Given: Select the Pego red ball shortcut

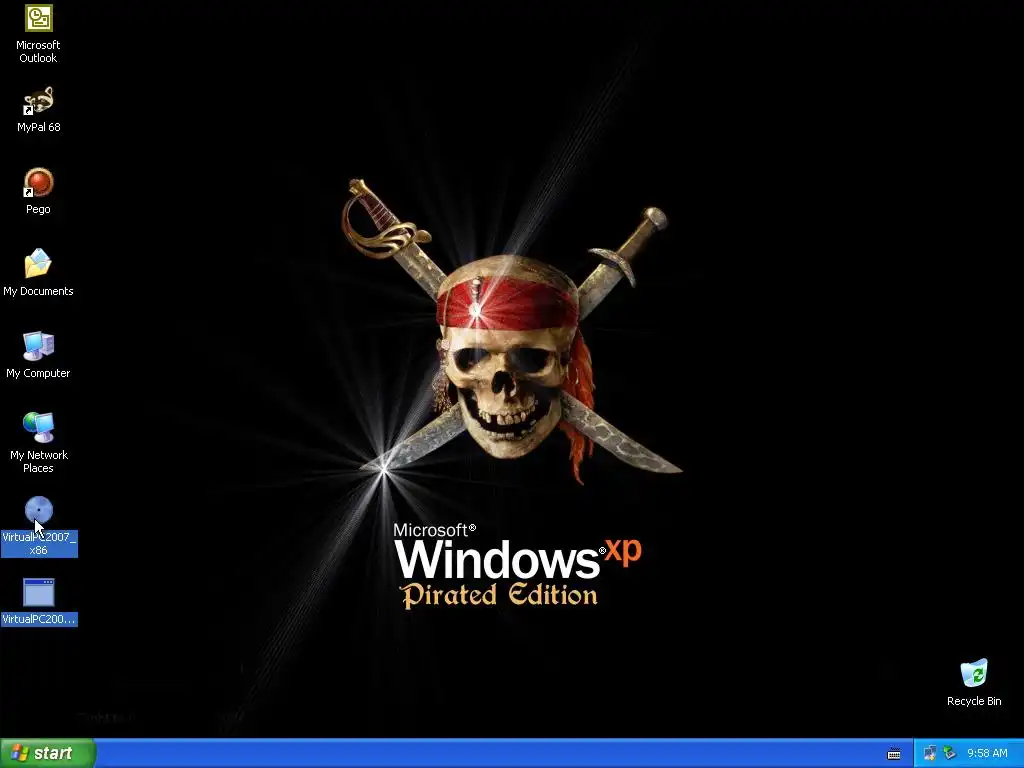Looking at the screenshot, I should (x=39, y=183).
